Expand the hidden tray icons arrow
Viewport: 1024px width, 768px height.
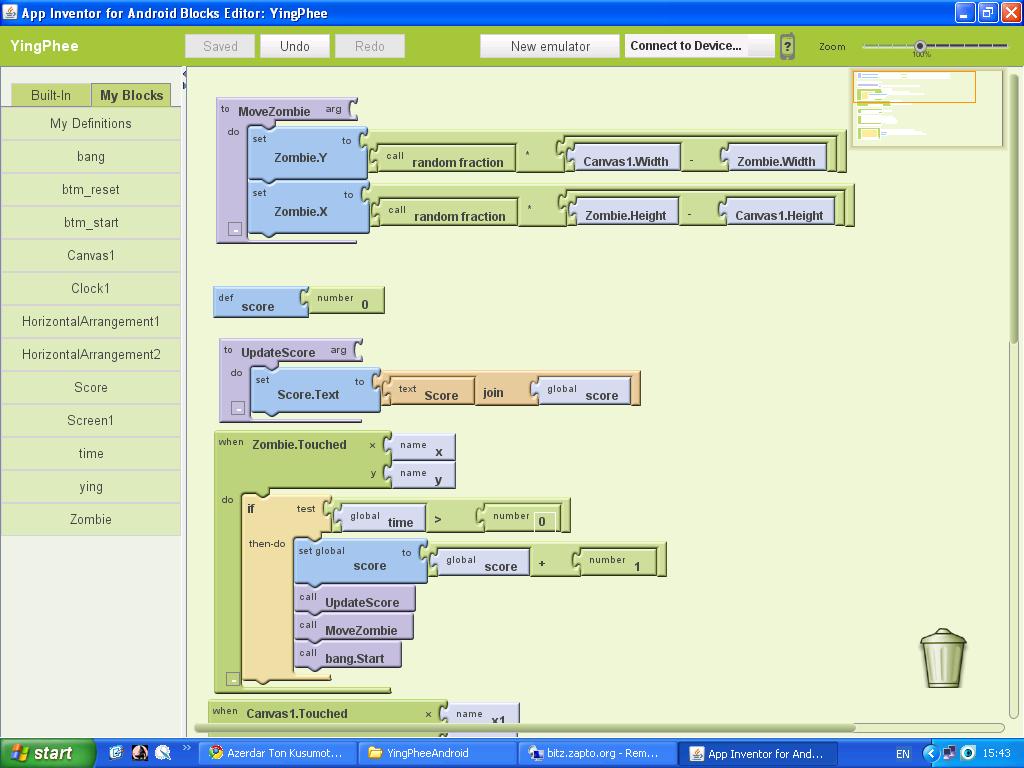pyautogui.click(x=931, y=753)
